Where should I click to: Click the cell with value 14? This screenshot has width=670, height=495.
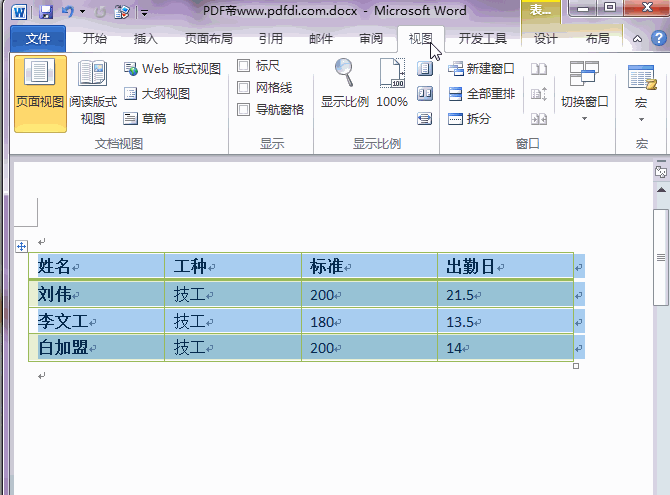pyautogui.click(x=505, y=348)
